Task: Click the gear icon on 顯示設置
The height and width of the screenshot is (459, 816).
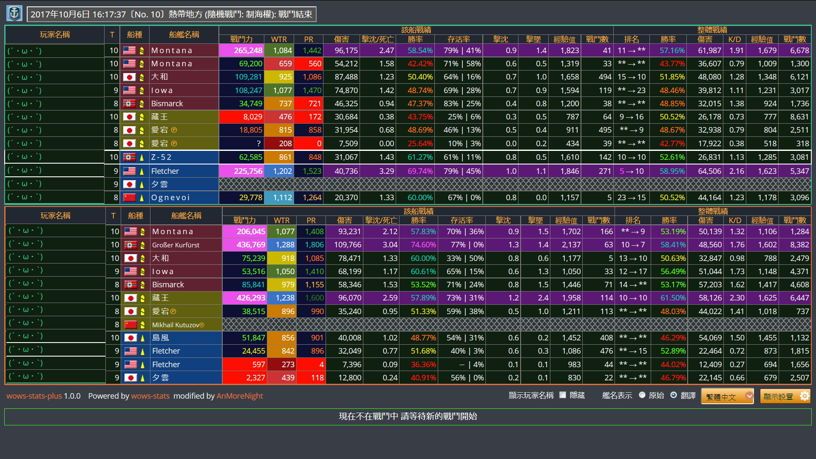Action: [x=805, y=397]
